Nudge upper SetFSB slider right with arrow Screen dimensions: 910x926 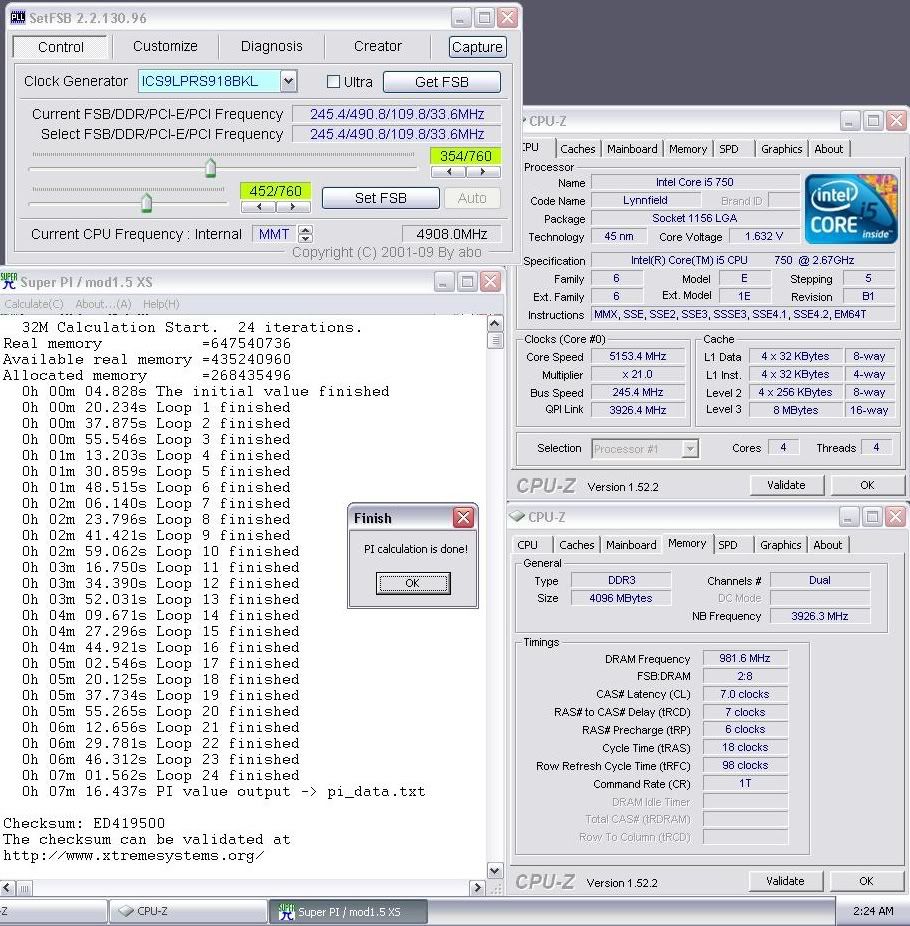(483, 172)
